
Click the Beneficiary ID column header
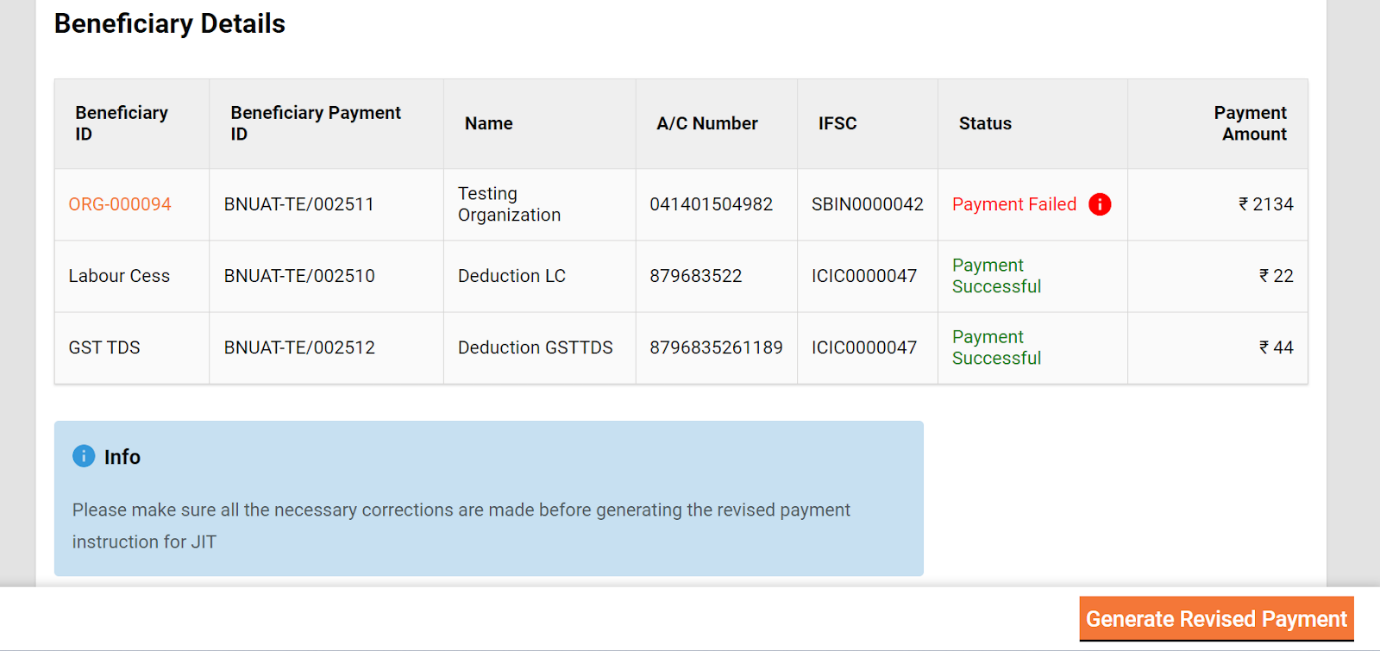121,123
